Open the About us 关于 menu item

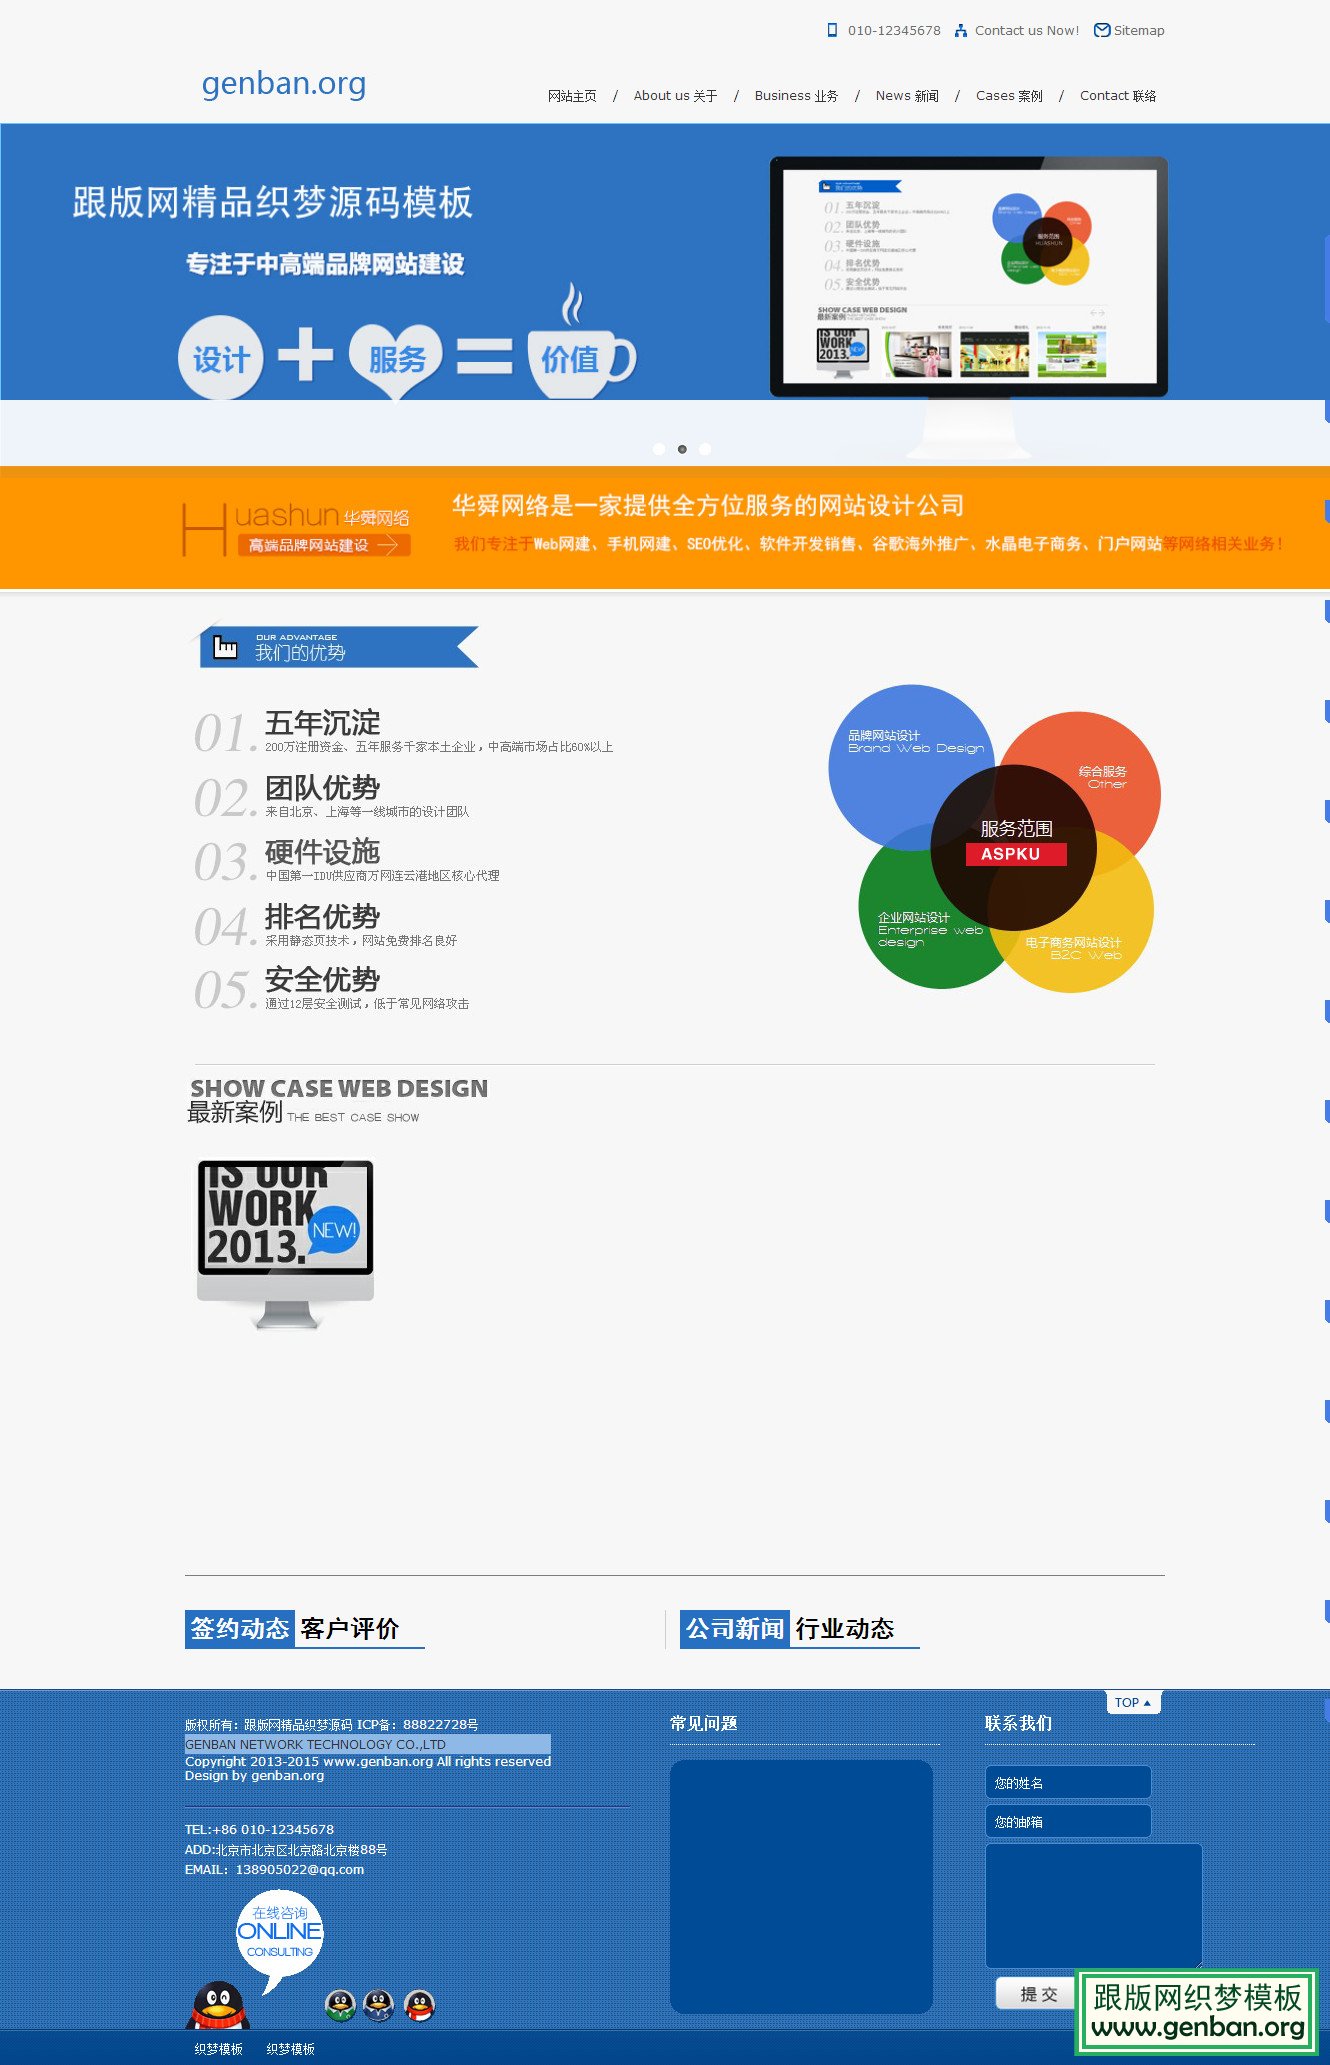click(x=676, y=96)
